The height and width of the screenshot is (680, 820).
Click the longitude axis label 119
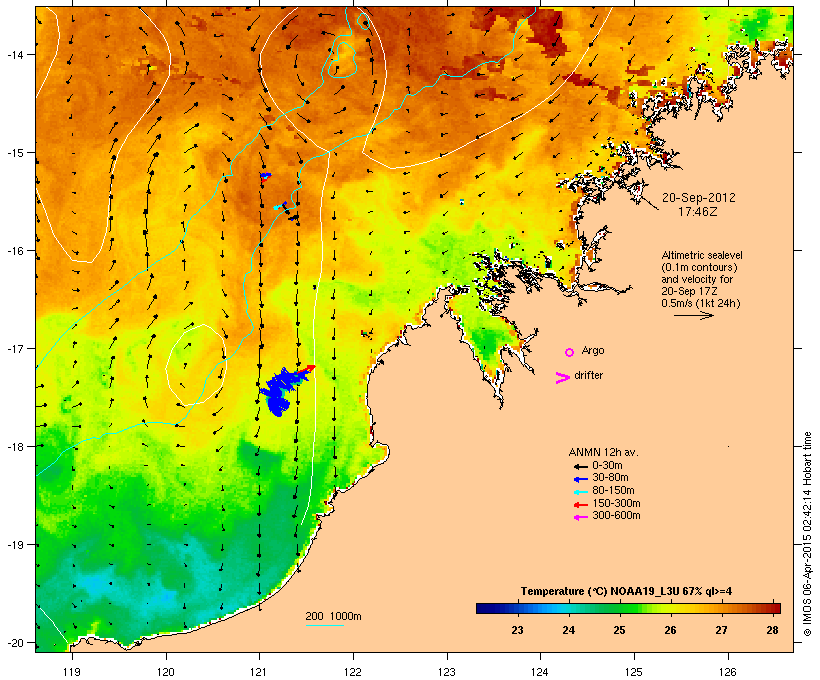(x=72, y=672)
